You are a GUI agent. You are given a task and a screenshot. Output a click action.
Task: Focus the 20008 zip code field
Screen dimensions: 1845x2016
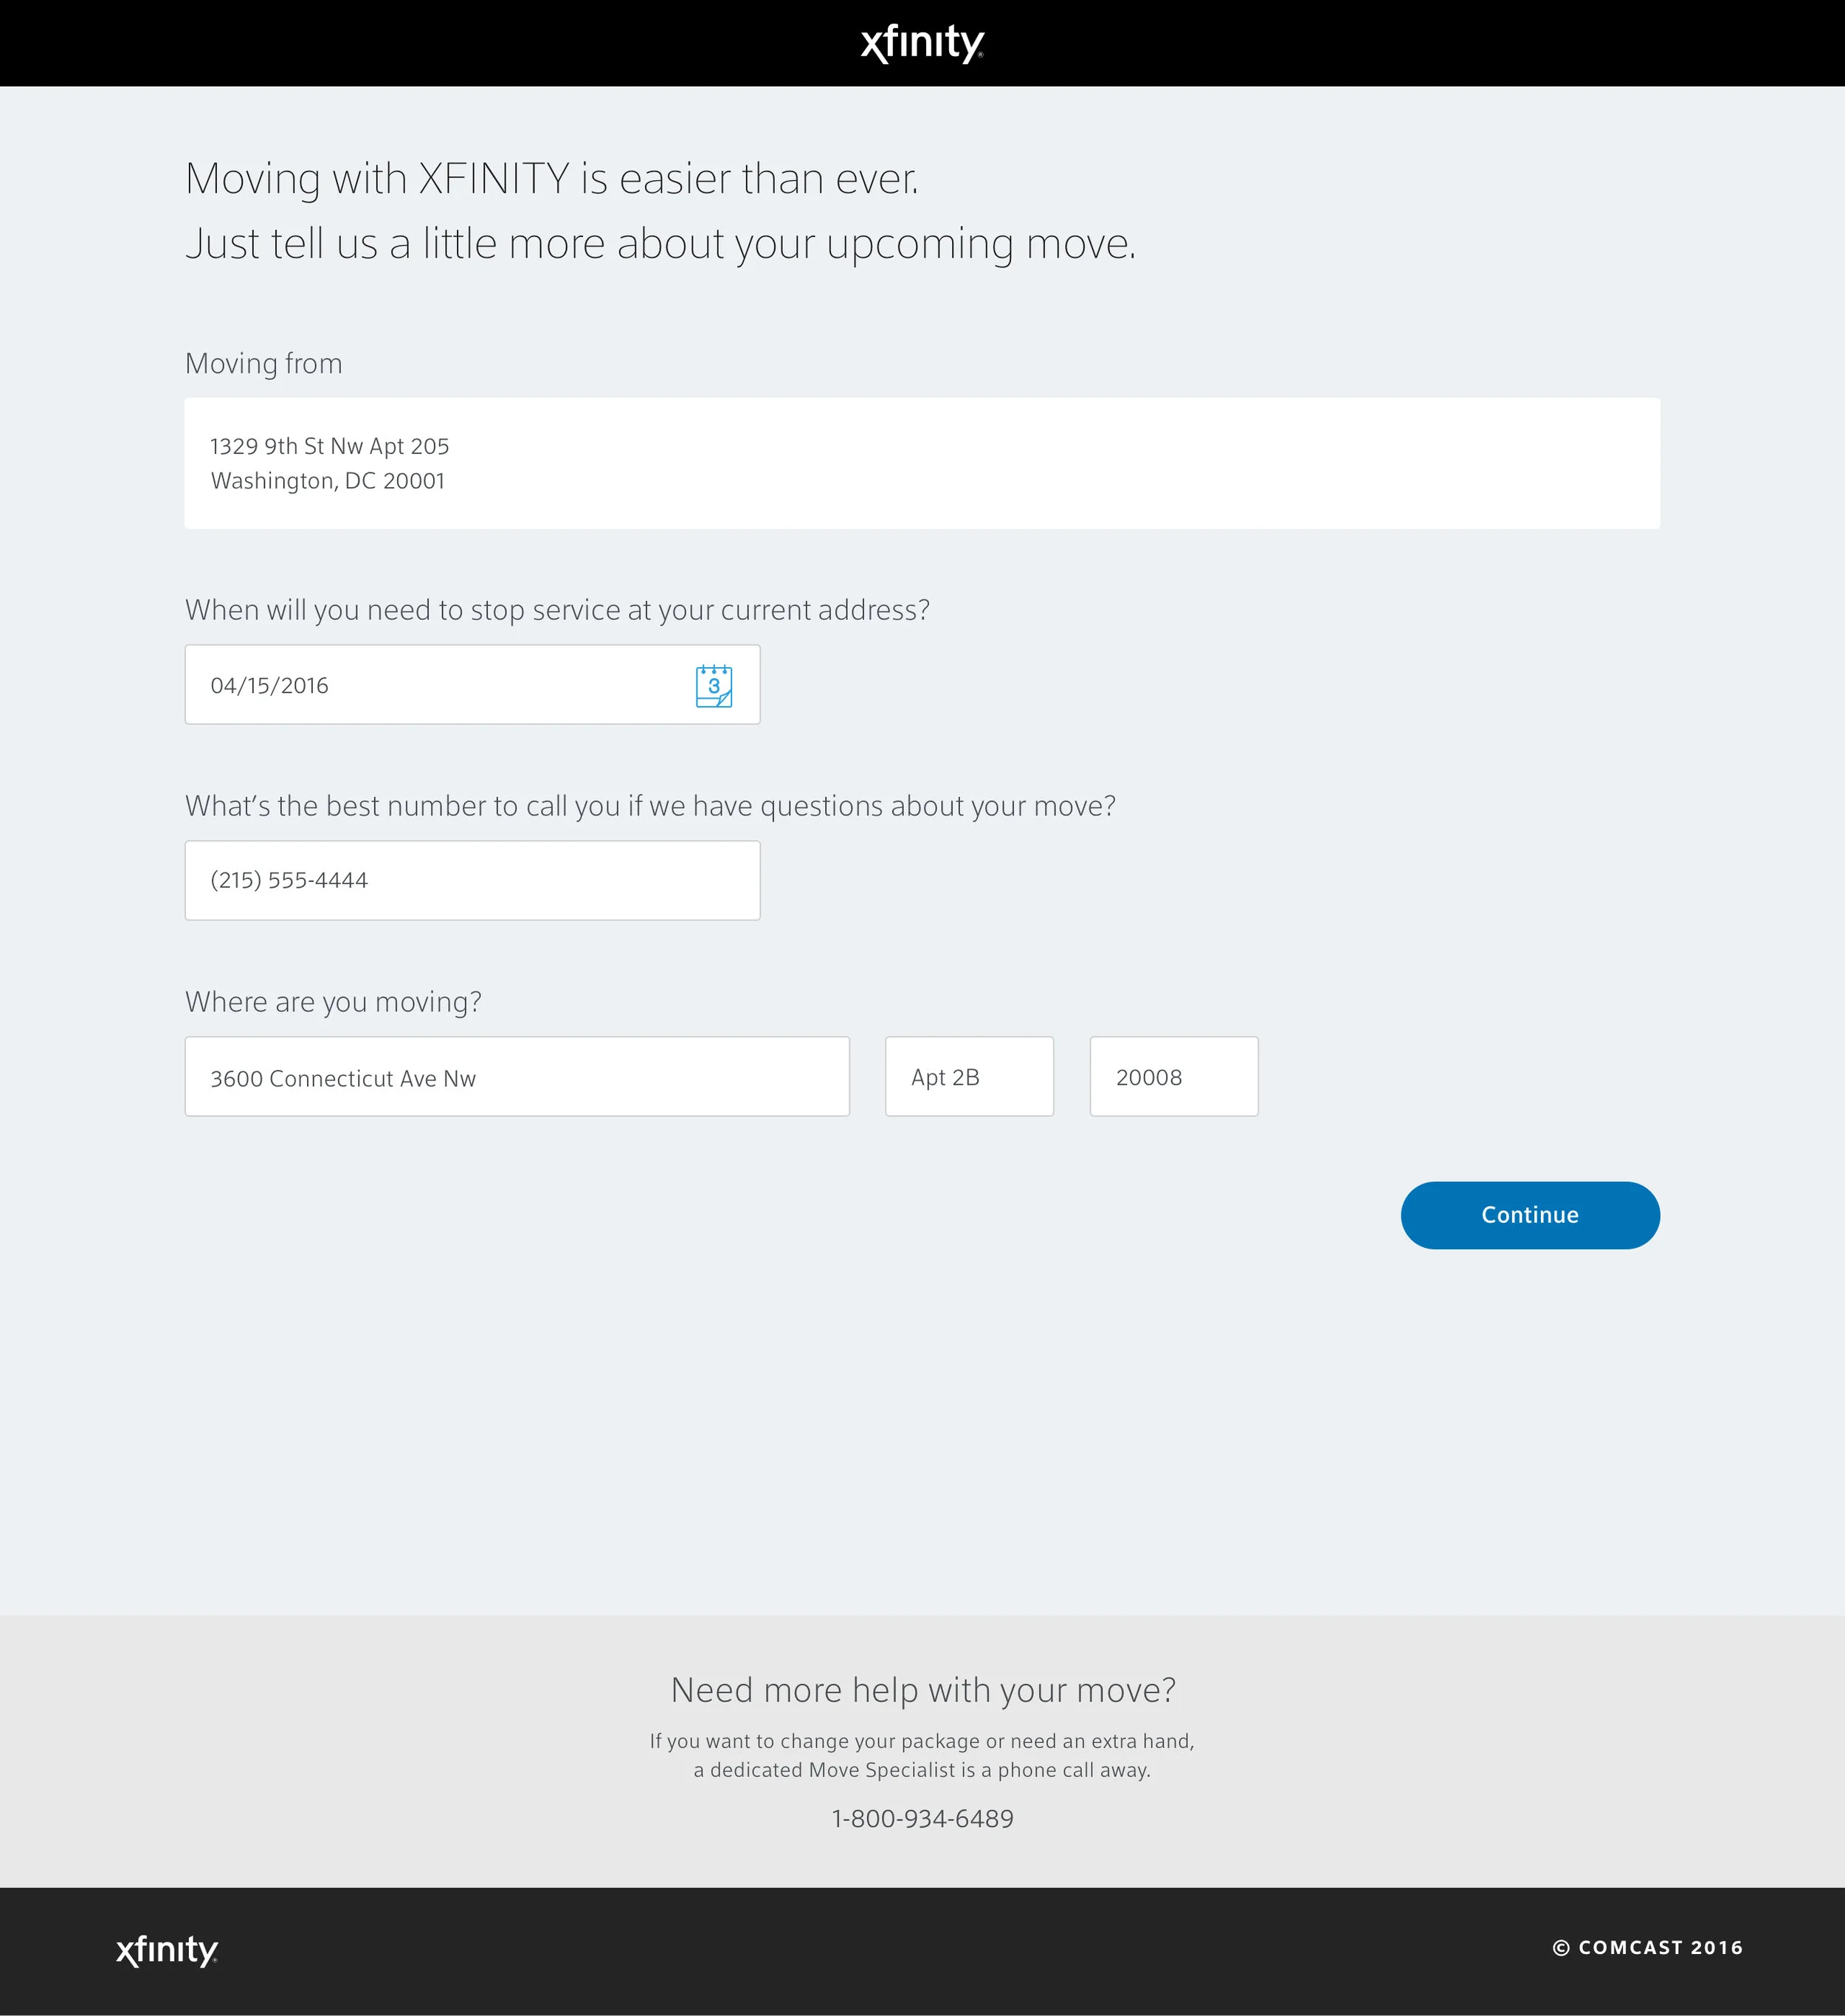[x=1173, y=1077]
